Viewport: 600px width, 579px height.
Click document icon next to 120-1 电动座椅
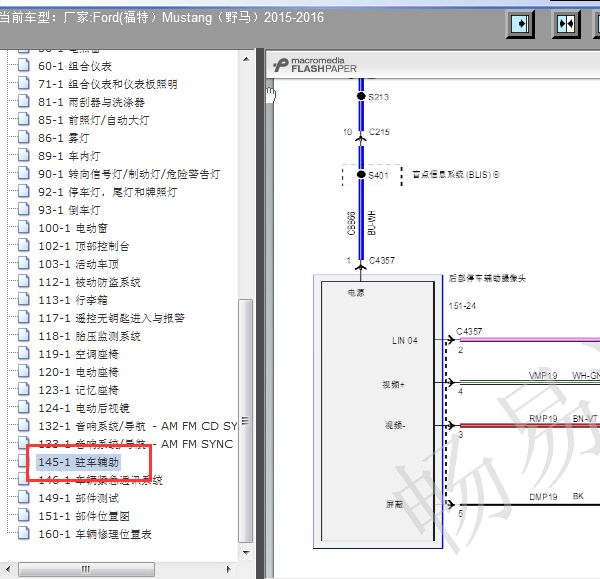pyautogui.click(x=24, y=371)
